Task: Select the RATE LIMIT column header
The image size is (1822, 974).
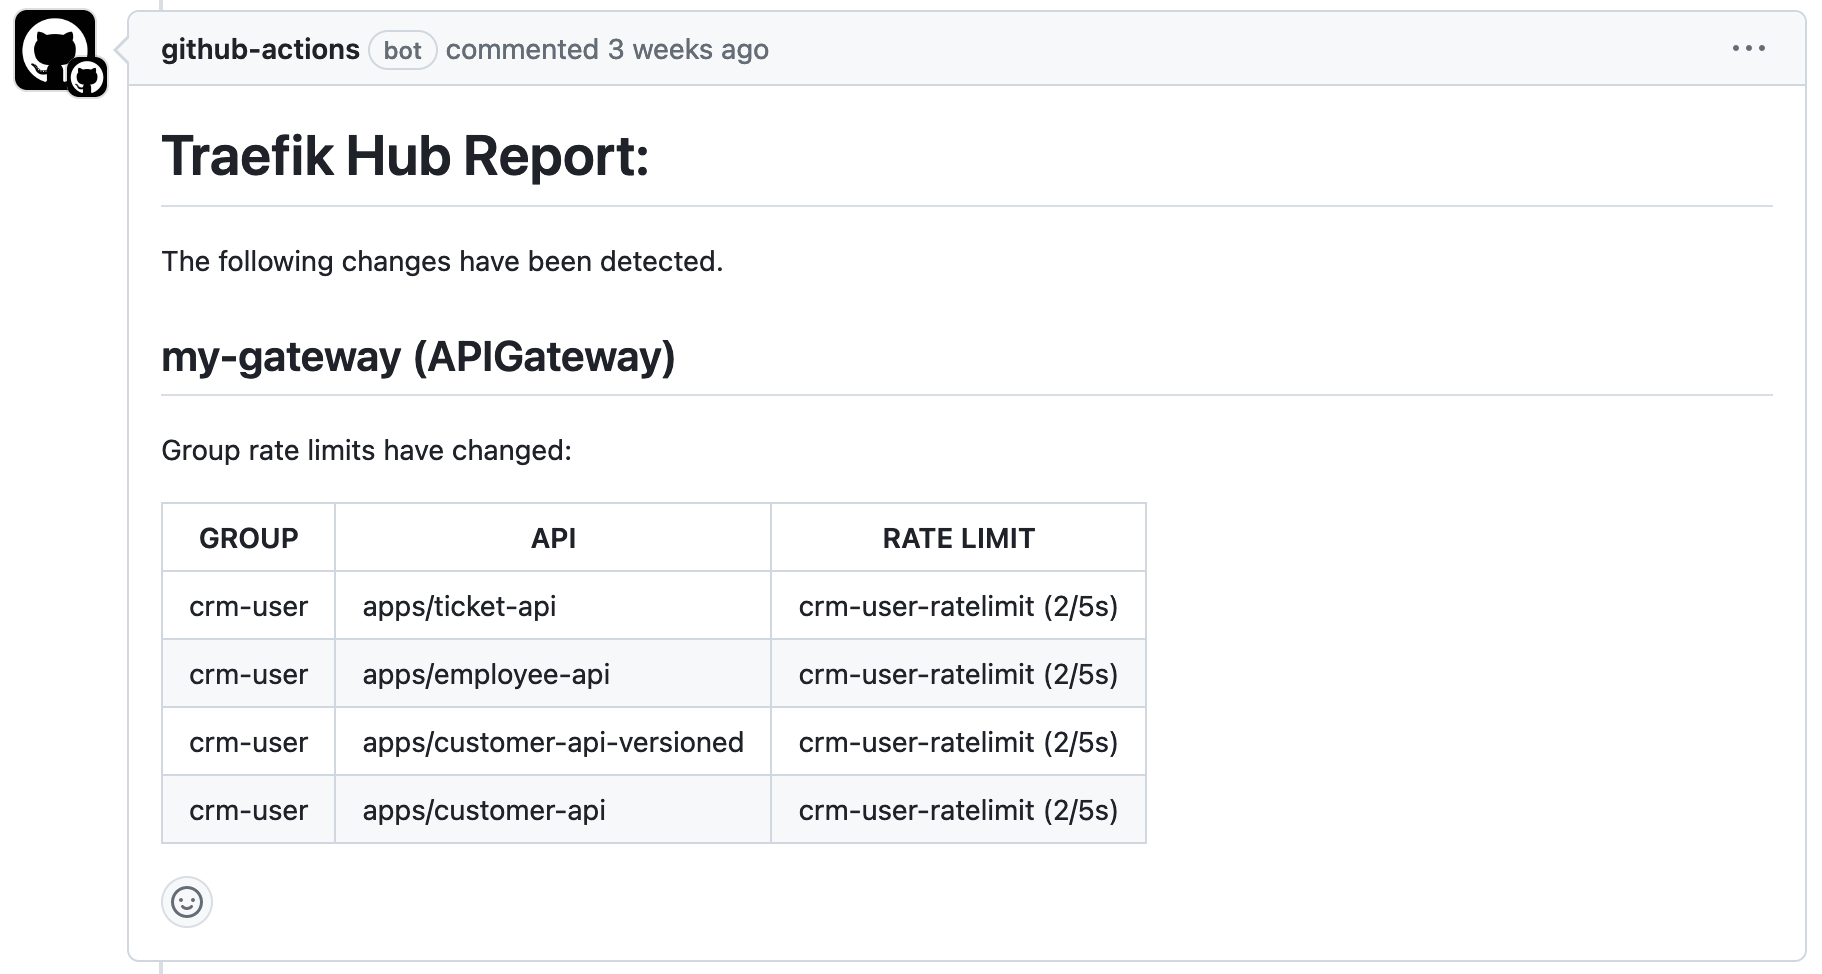Action: tap(957, 537)
